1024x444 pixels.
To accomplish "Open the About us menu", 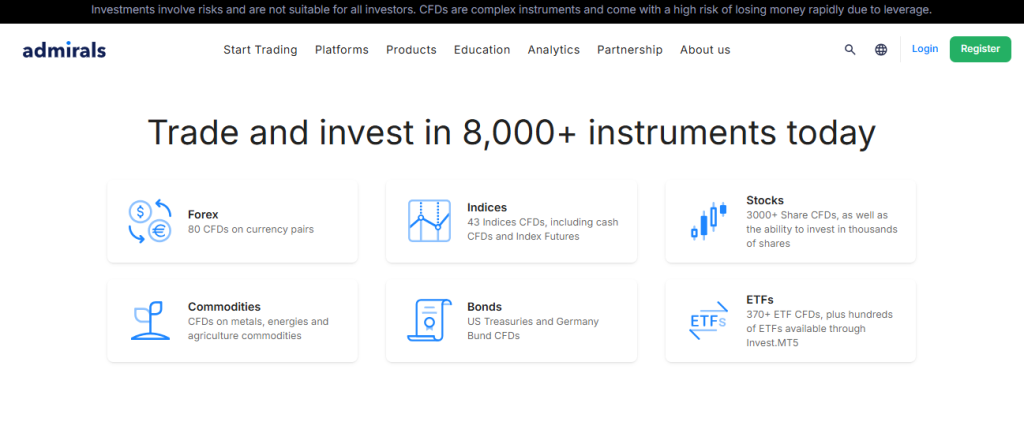I will click(705, 50).
